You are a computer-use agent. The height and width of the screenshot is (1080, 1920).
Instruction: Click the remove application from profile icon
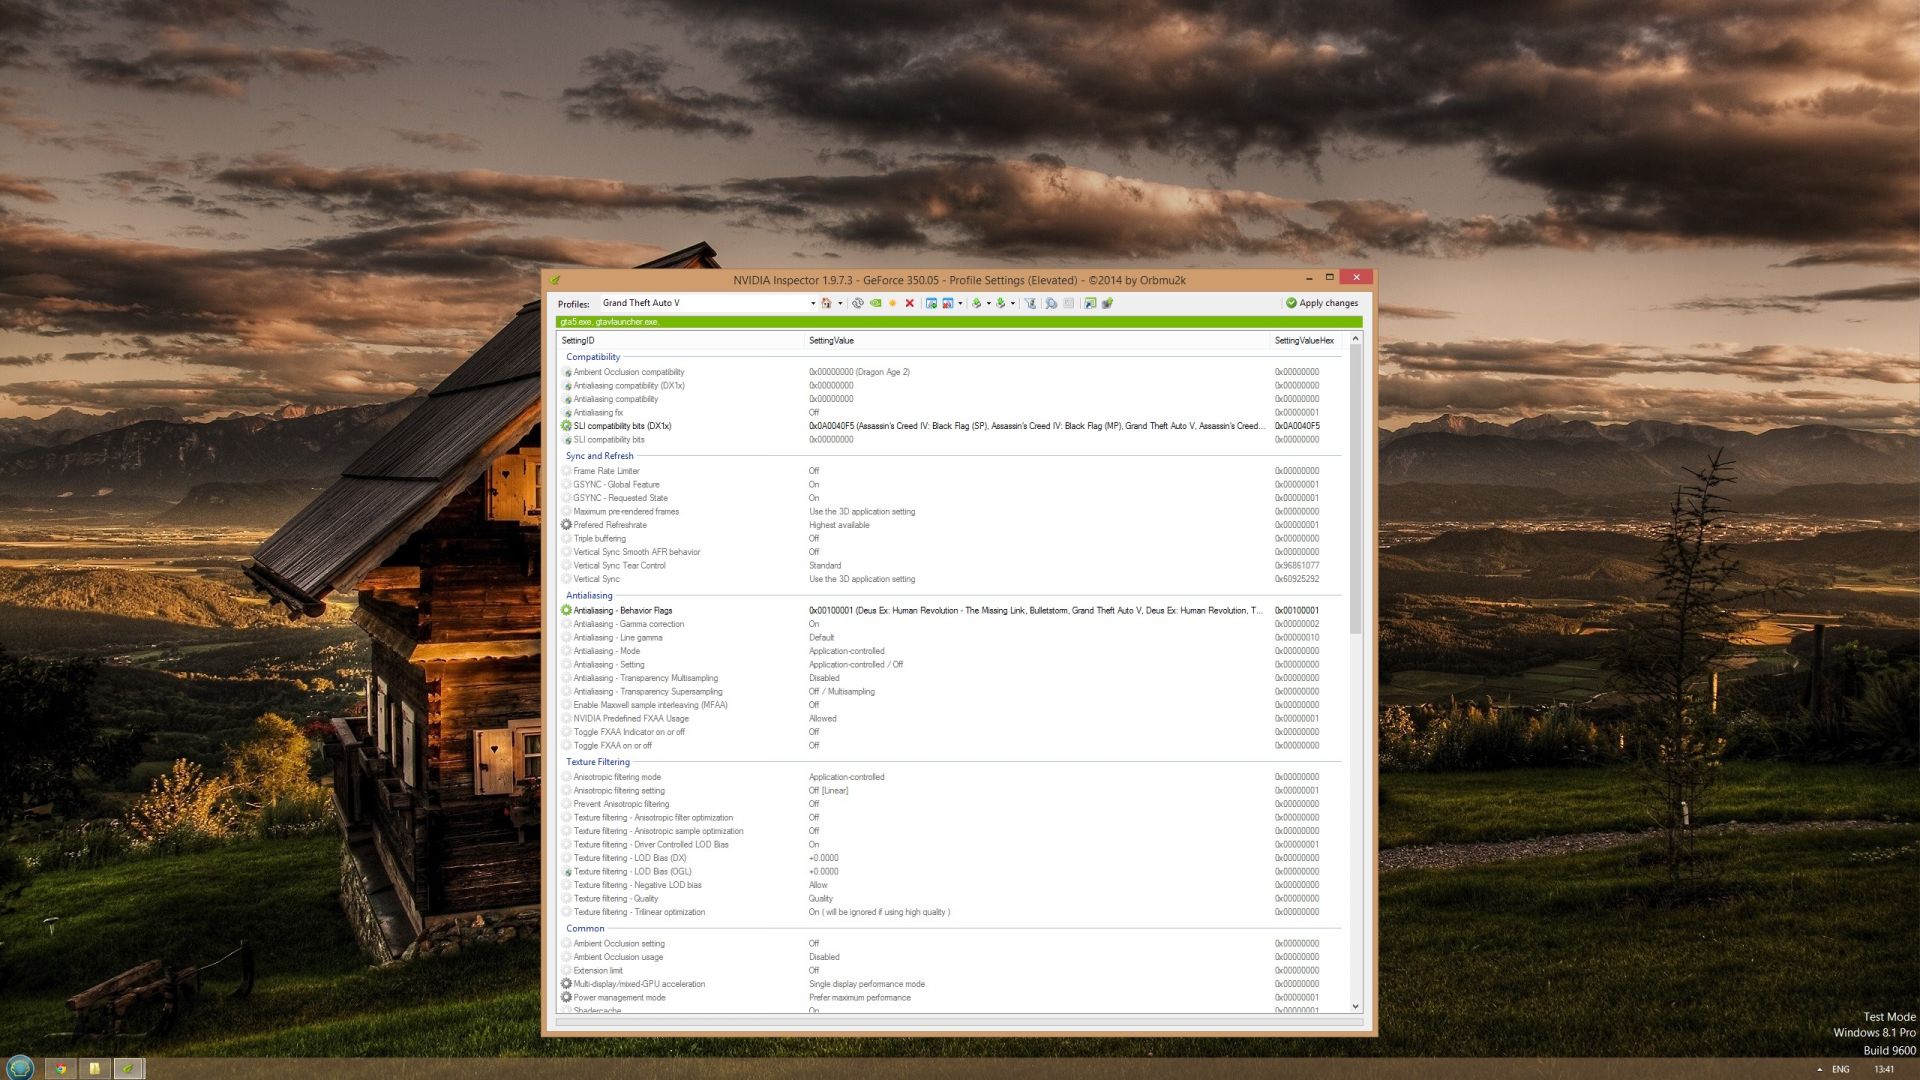[948, 303]
